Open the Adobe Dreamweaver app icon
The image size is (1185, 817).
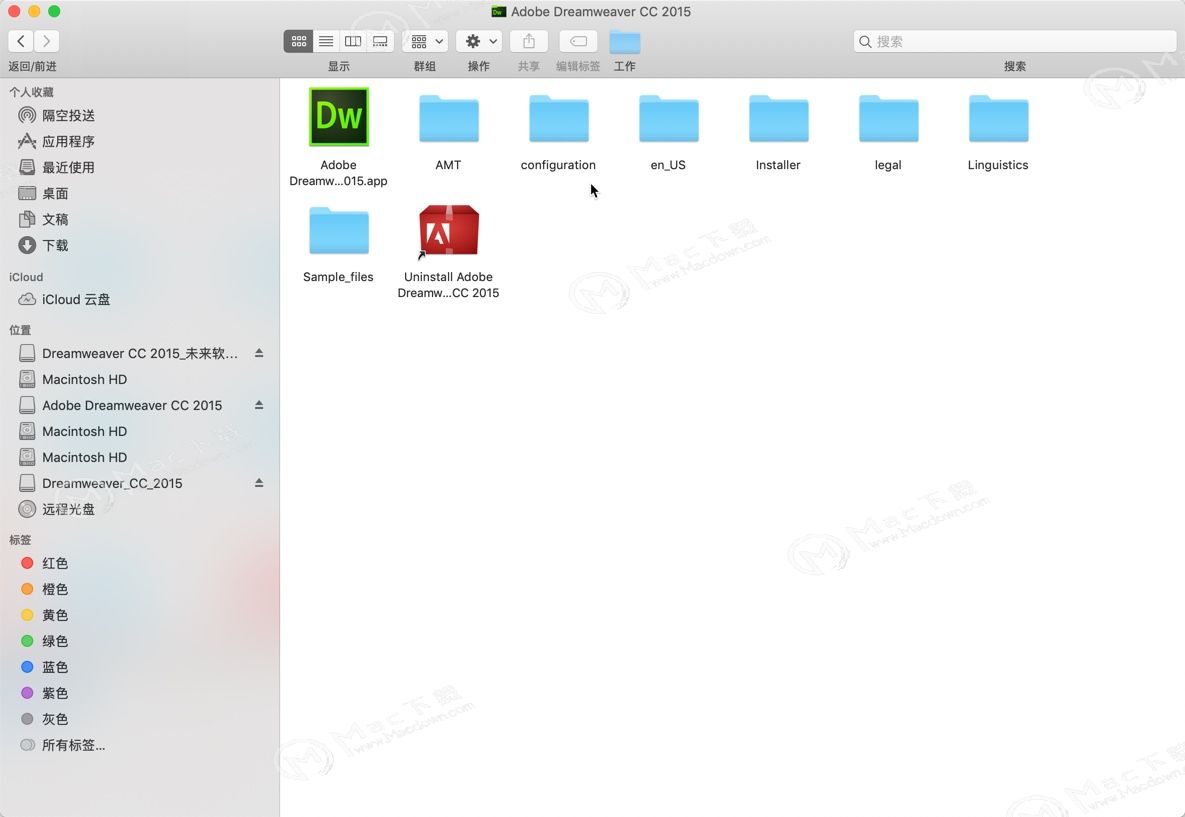339,117
